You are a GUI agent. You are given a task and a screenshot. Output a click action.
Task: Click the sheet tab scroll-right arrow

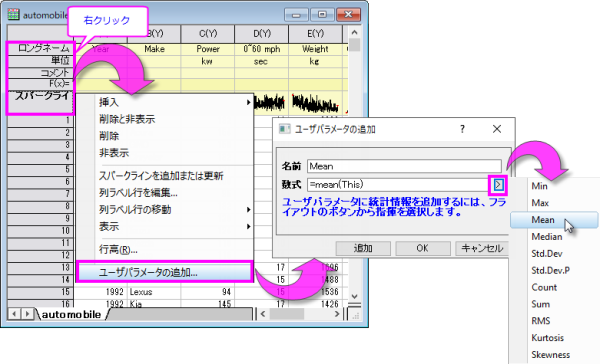tap(27, 314)
